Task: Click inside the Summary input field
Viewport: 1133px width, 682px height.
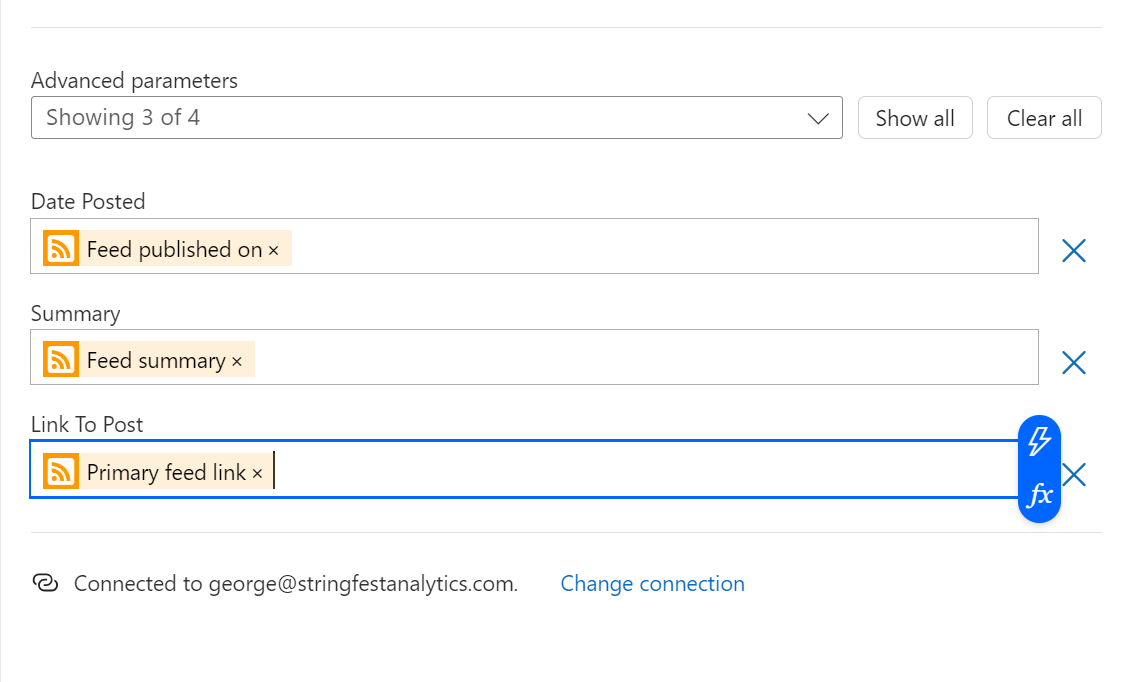Action: coord(640,358)
